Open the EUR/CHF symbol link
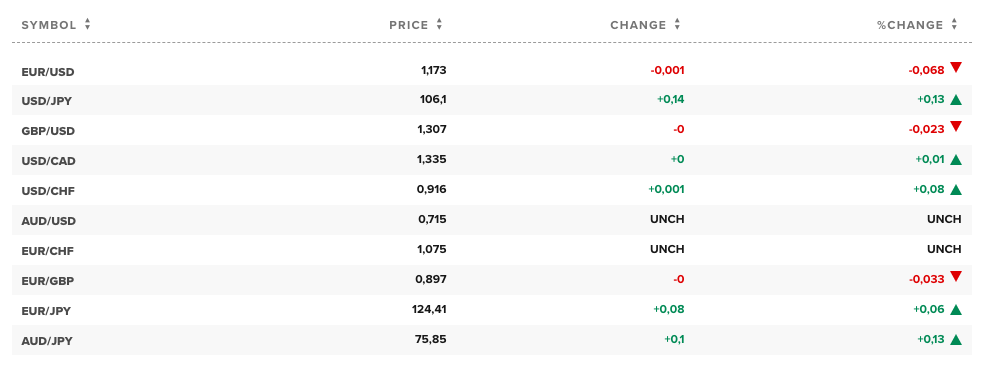 (48, 251)
